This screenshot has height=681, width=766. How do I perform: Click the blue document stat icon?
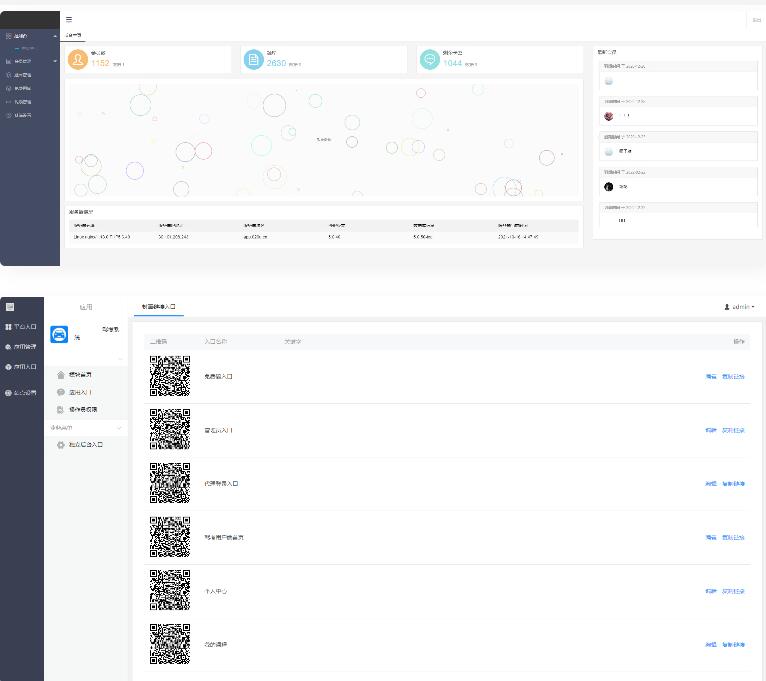(254, 60)
